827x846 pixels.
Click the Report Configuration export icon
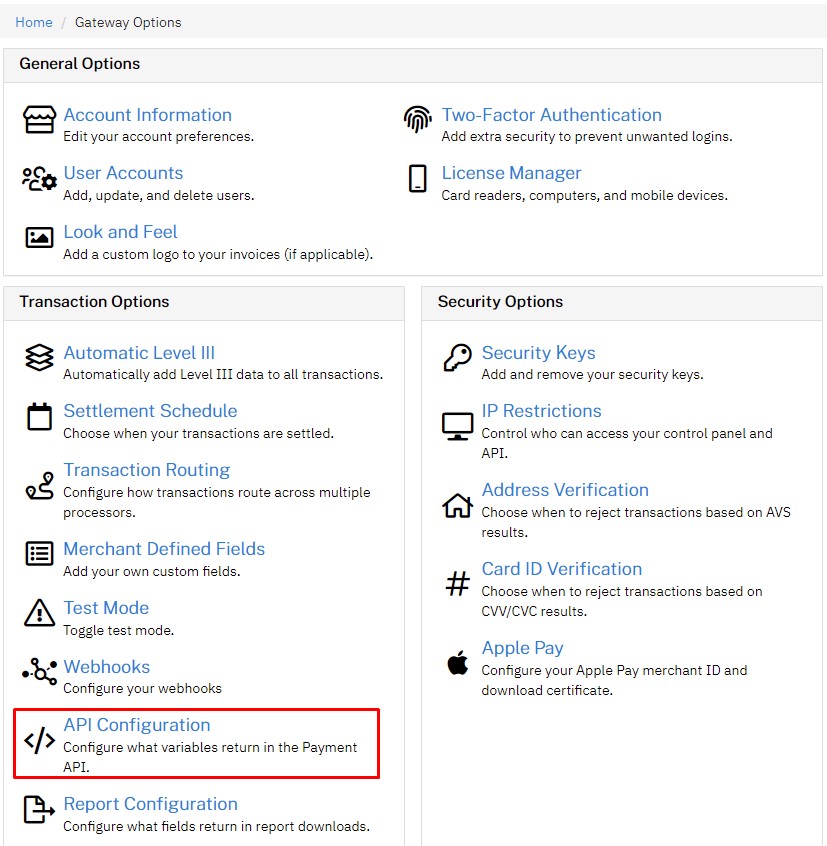pos(39,809)
